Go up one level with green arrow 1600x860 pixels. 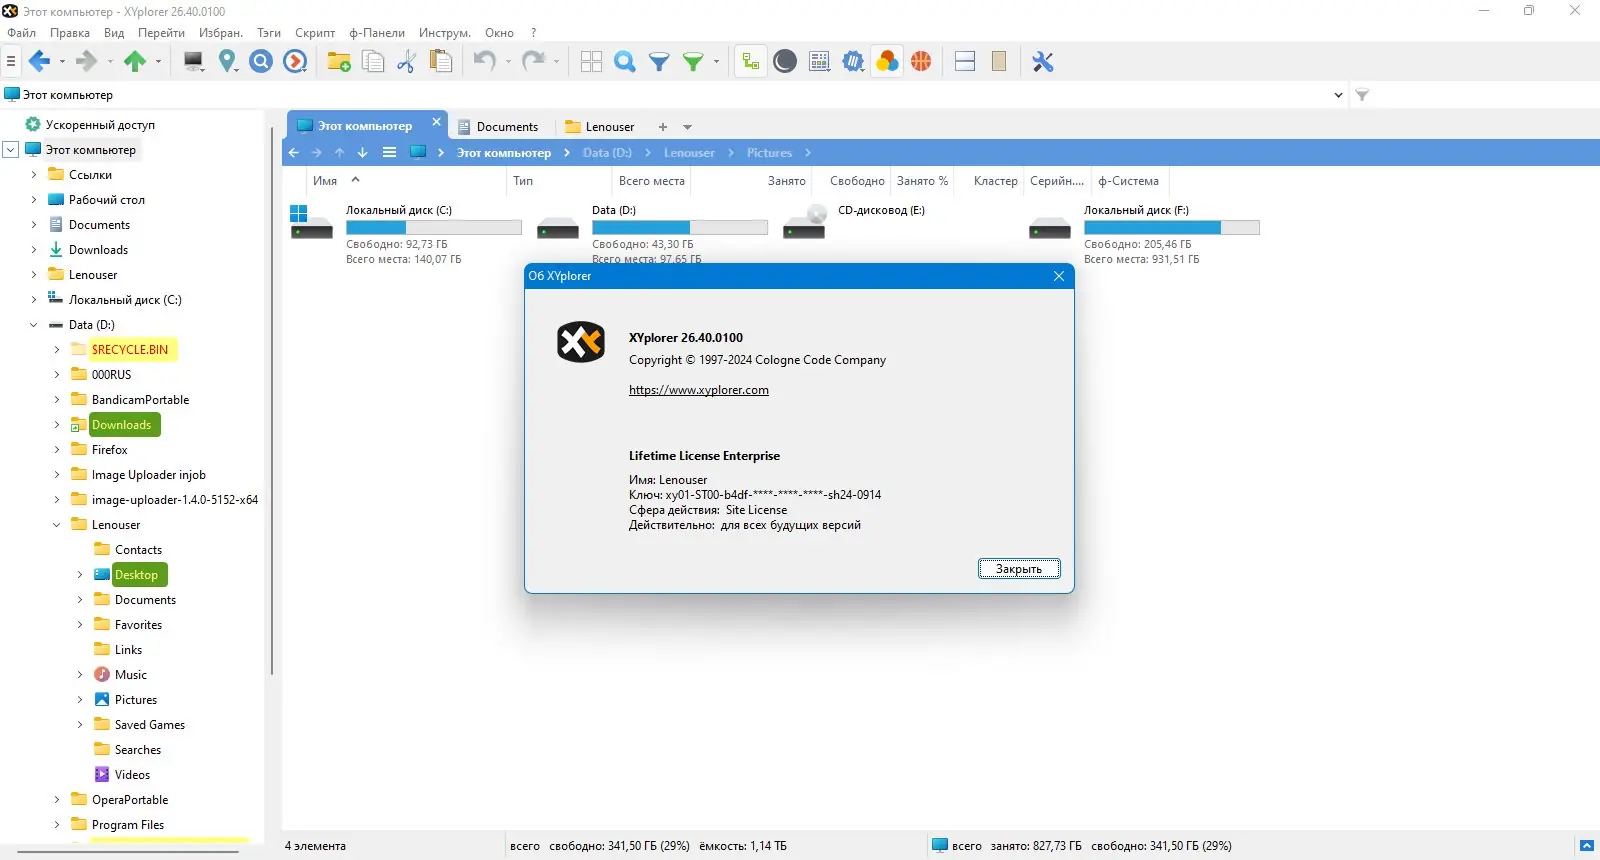coord(135,62)
